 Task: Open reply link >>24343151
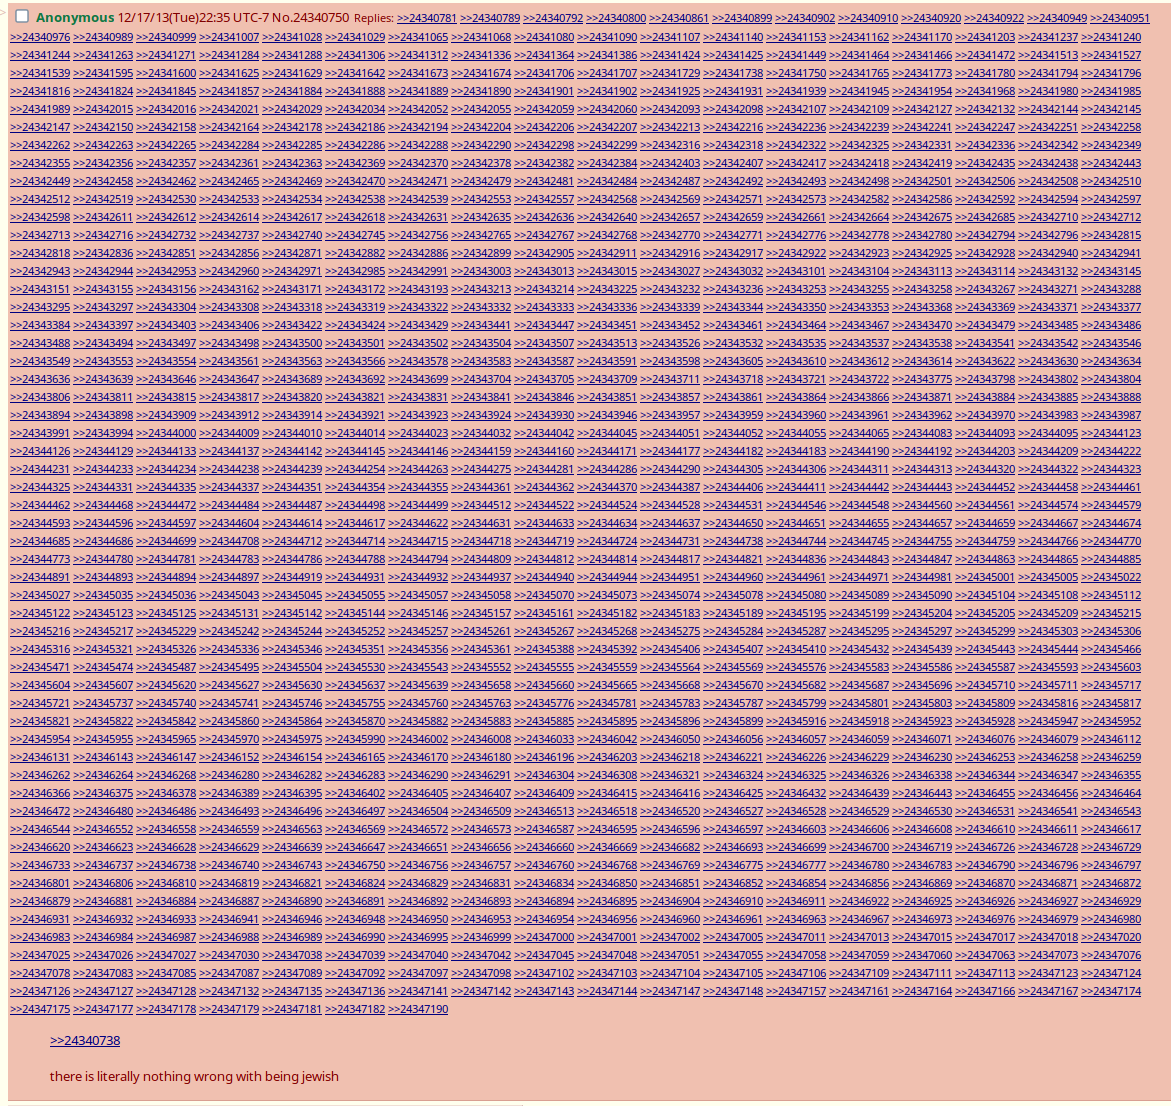pyautogui.click(x=40, y=288)
